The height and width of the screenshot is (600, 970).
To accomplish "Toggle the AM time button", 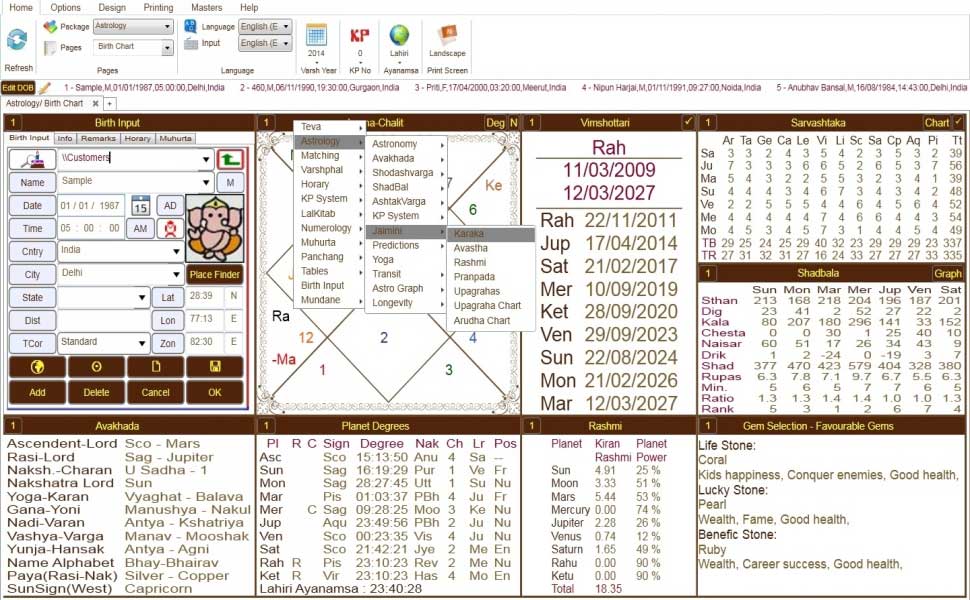I will (x=140, y=228).
